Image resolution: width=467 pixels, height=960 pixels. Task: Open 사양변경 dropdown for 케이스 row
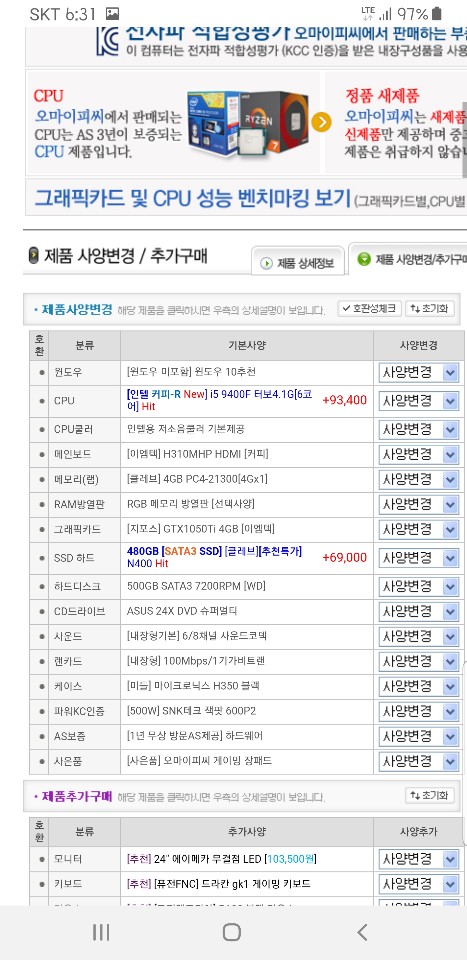coord(419,686)
